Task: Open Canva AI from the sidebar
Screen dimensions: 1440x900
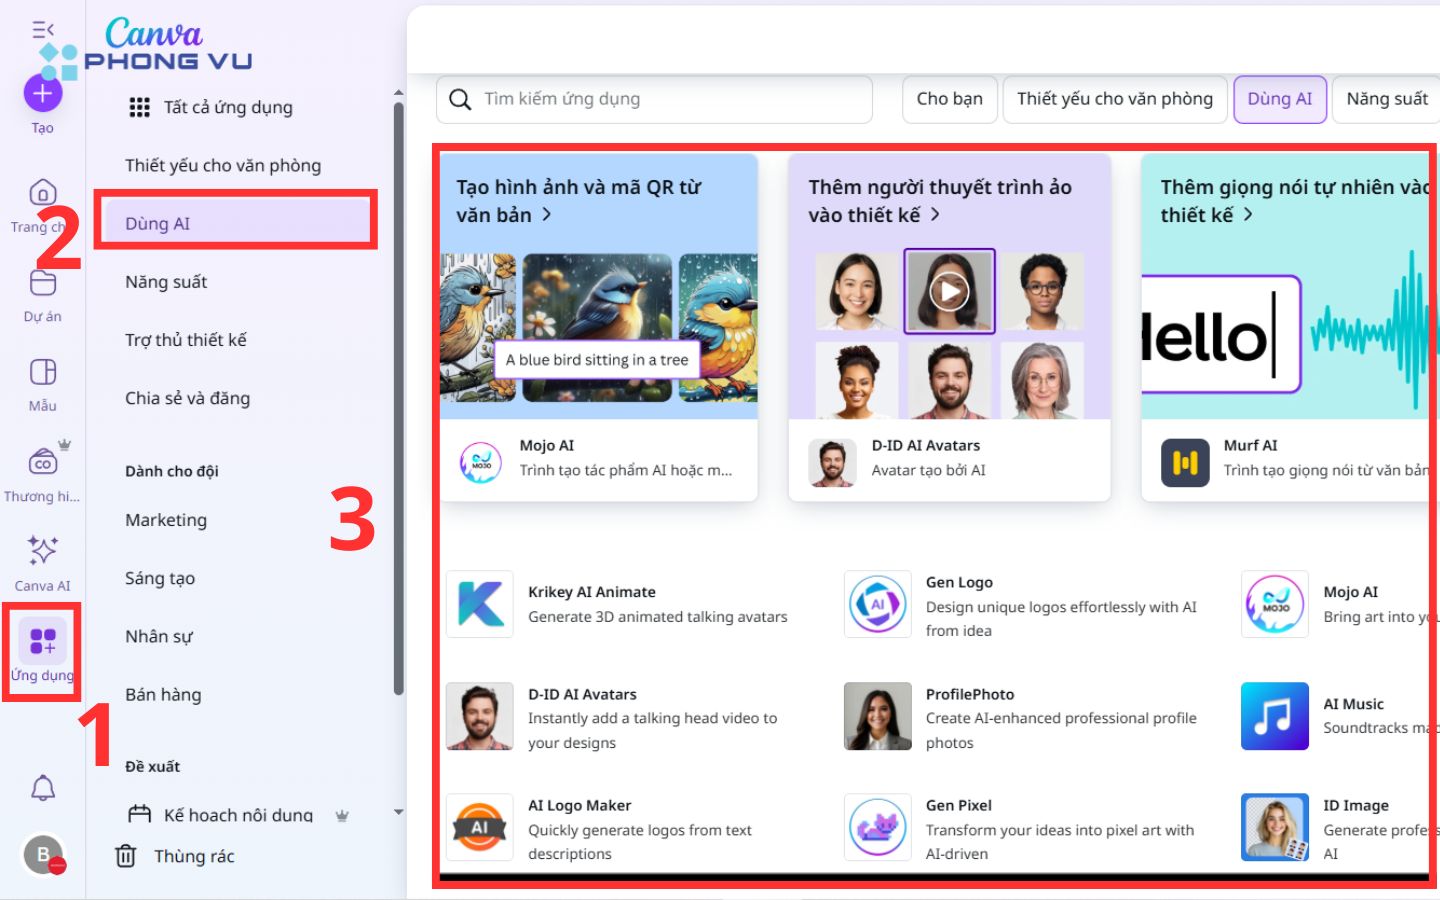Action: click(42, 562)
